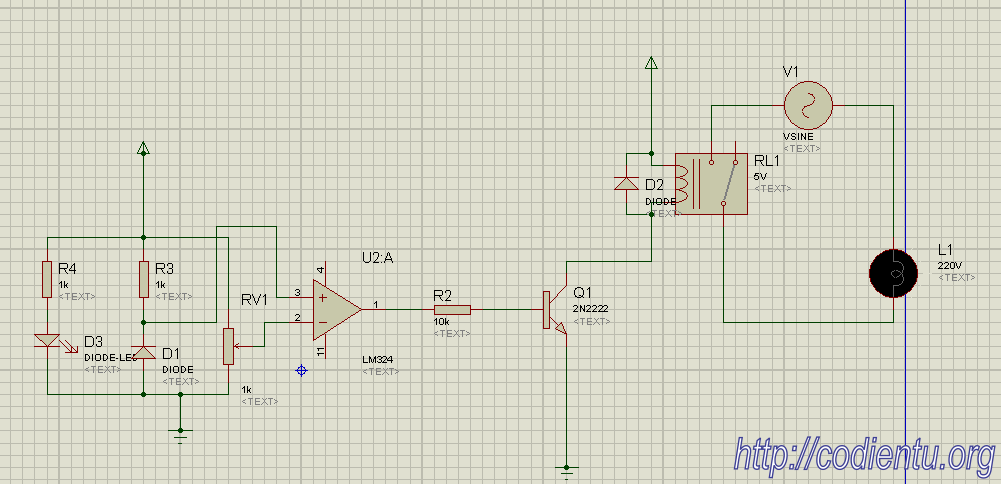Viewport: 1001px width, 484px height.
Task: Select the power terminal above the relay
Action: point(651,63)
